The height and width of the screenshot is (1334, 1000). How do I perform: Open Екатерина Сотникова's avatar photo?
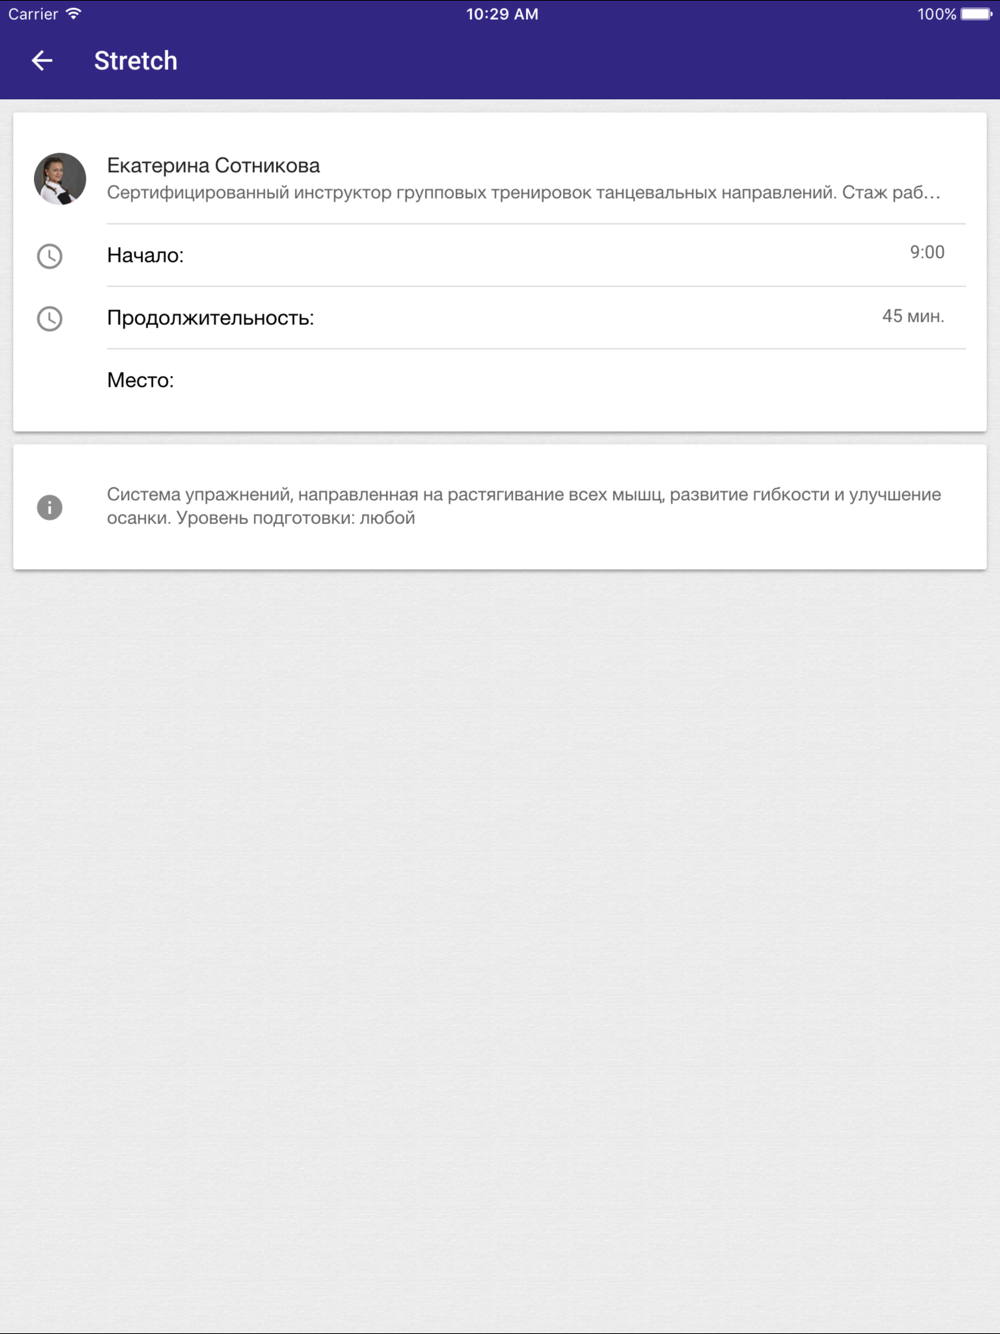(x=60, y=179)
